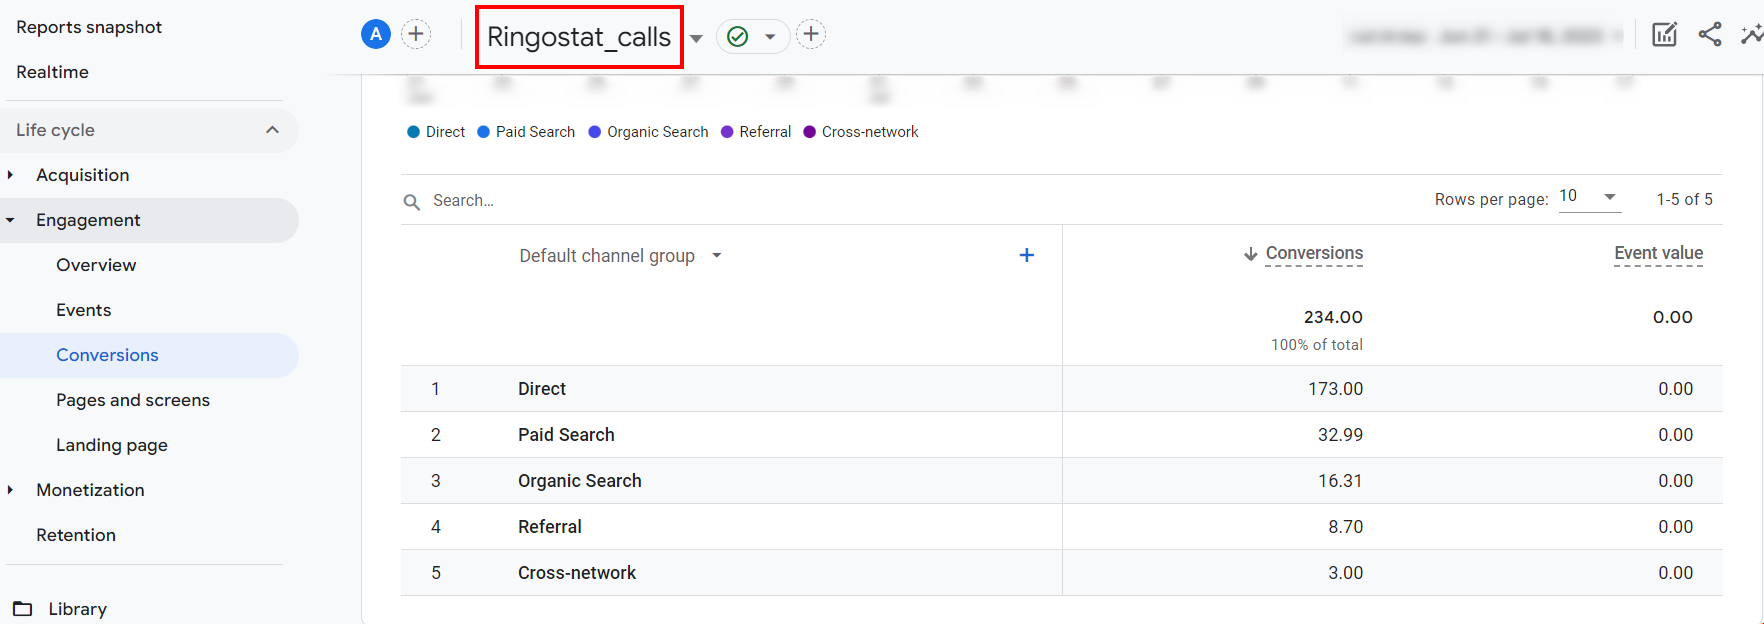Open the Ringostat_calls event dropdown arrow
Screen dimensions: 1764x624
tap(697, 39)
